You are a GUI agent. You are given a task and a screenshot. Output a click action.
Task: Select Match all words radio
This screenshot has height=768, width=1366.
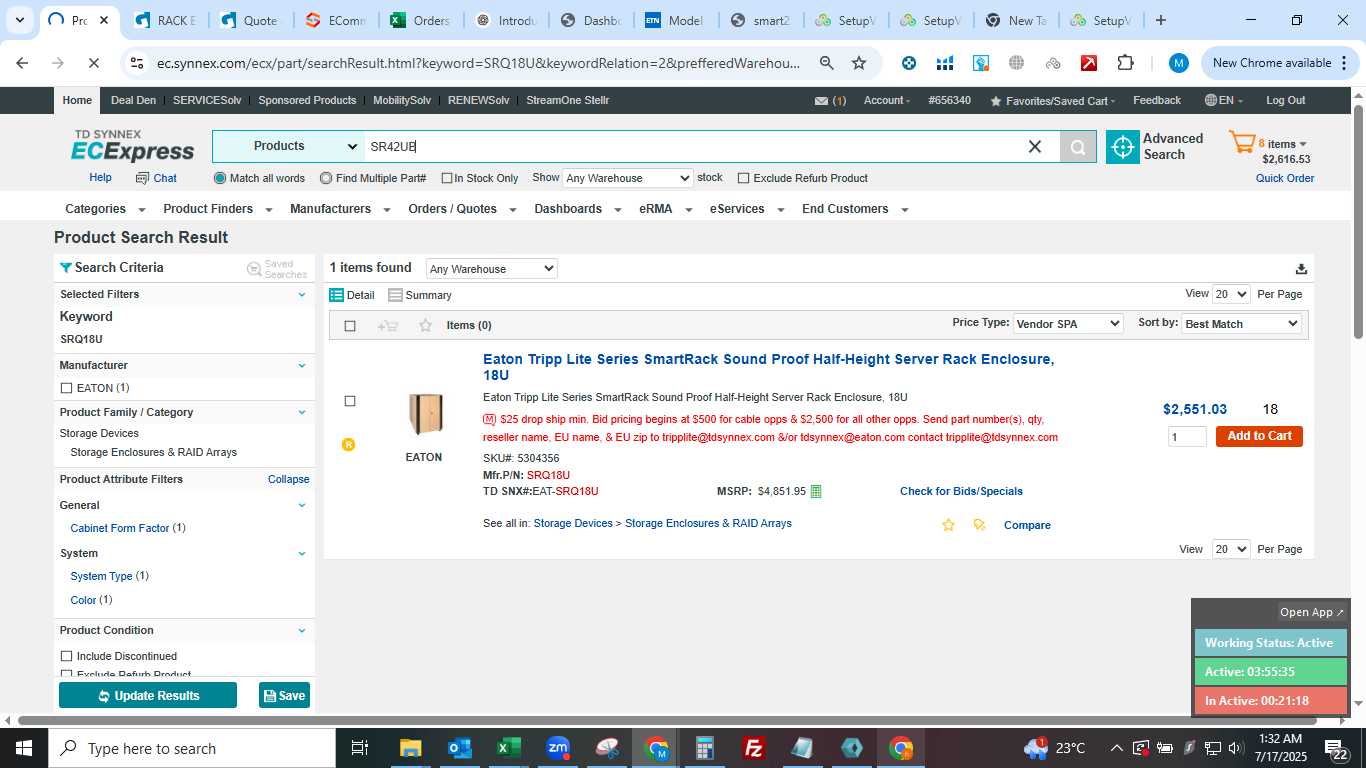pos(220,178)
